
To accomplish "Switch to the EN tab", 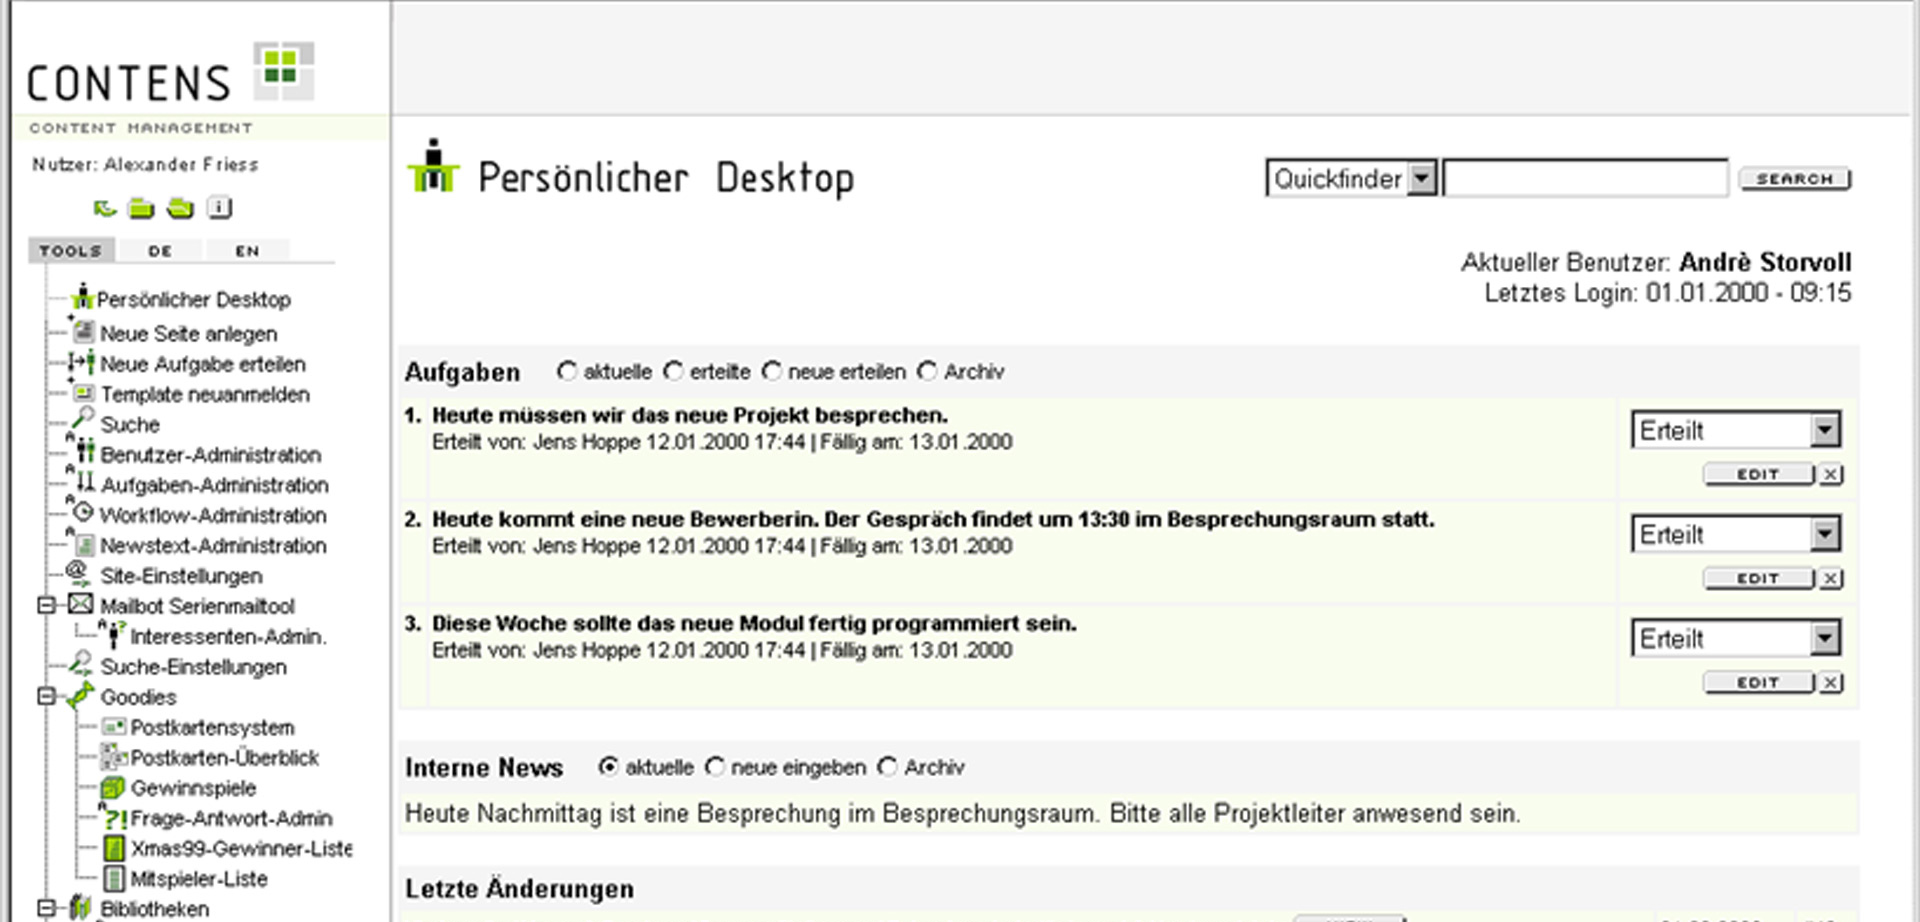I will pyautogui.click(x=247, y=251).
